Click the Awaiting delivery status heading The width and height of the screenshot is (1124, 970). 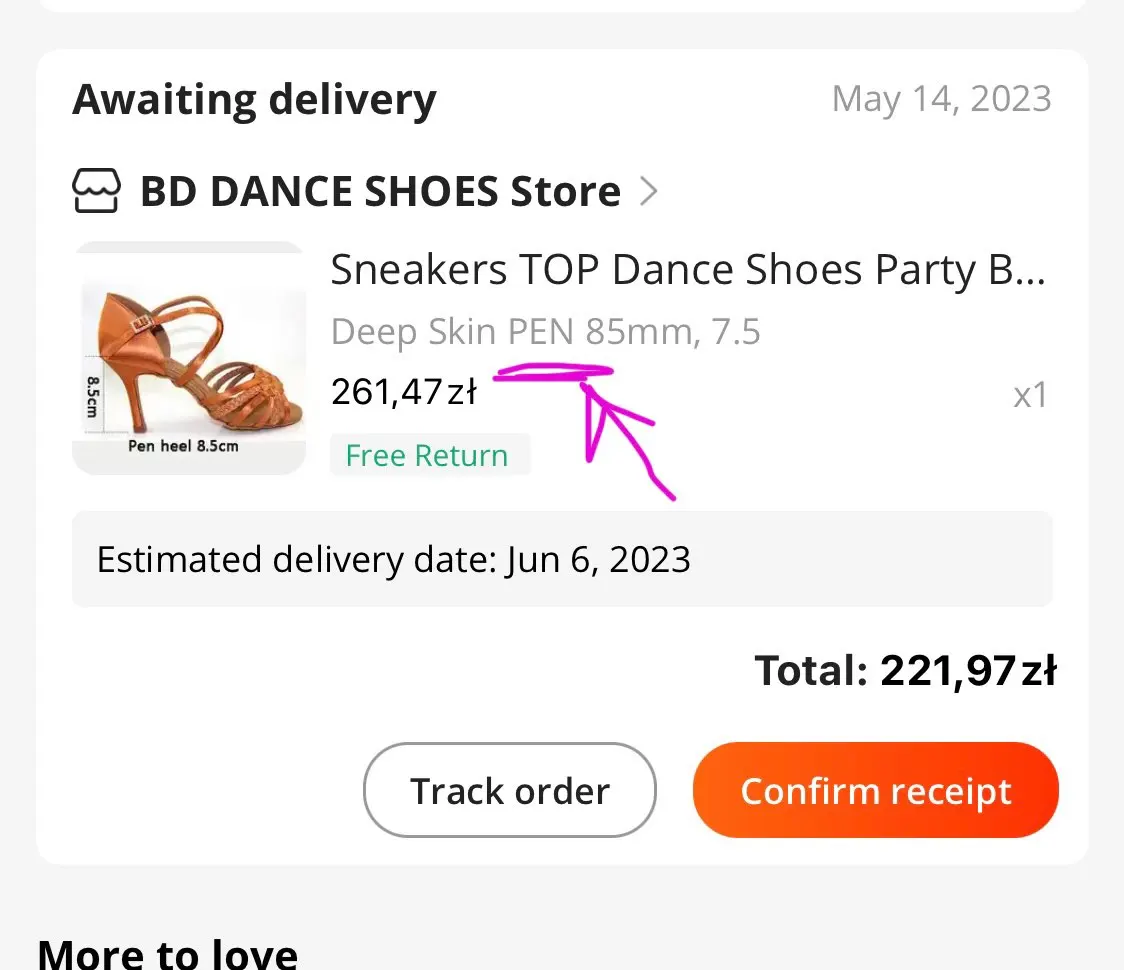255,100
